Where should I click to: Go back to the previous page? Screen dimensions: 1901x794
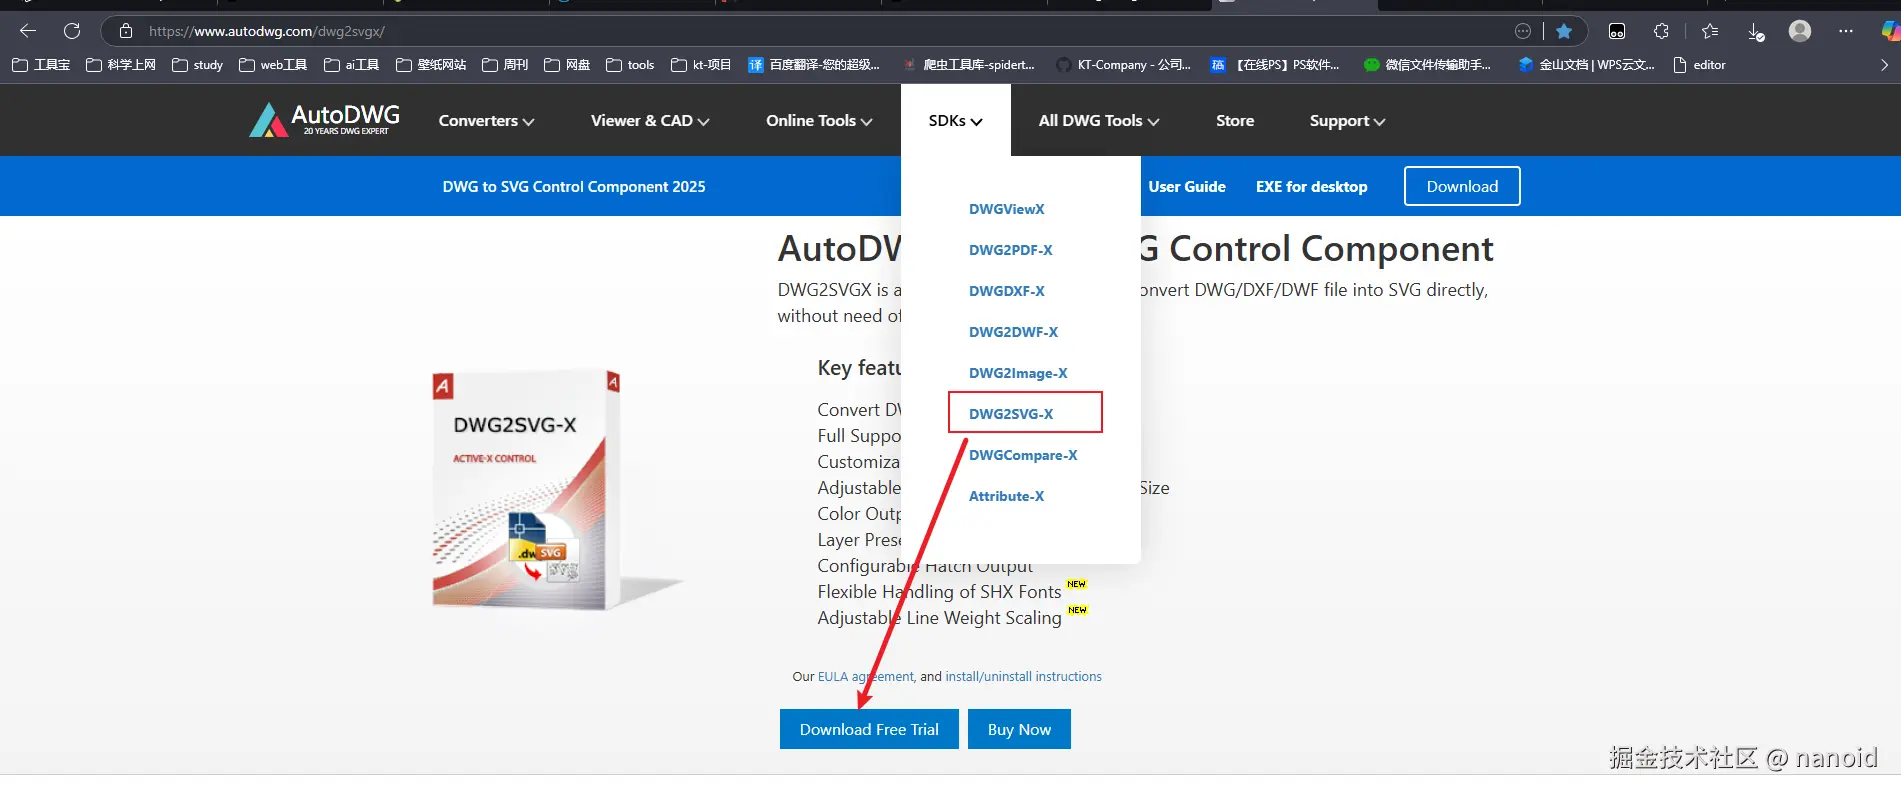(x=28, y=31)
